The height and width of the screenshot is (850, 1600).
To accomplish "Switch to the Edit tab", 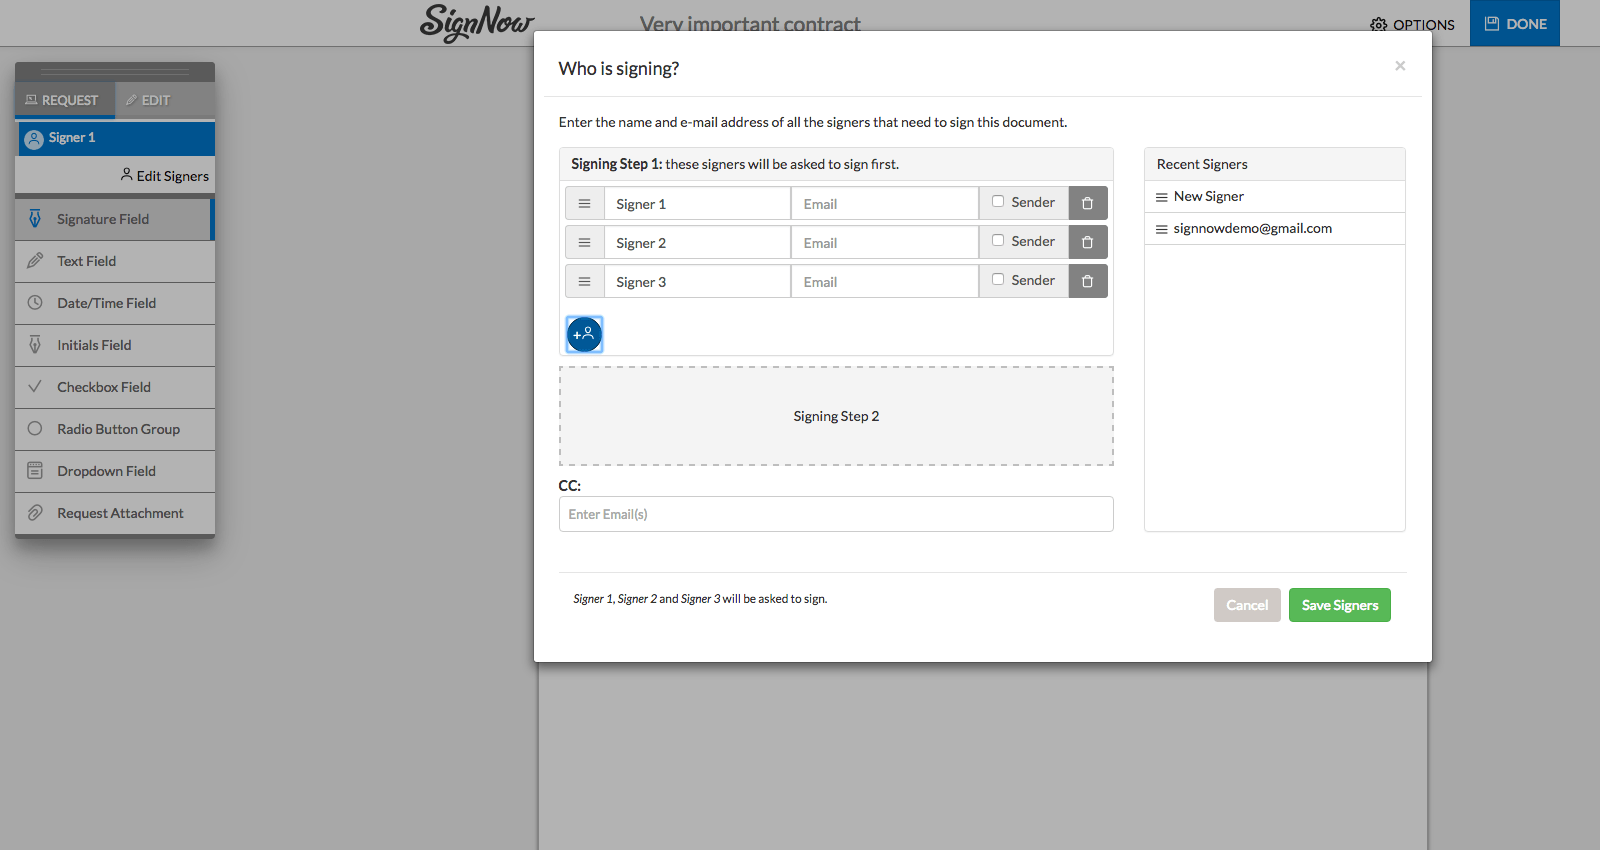I will point(148,100).
